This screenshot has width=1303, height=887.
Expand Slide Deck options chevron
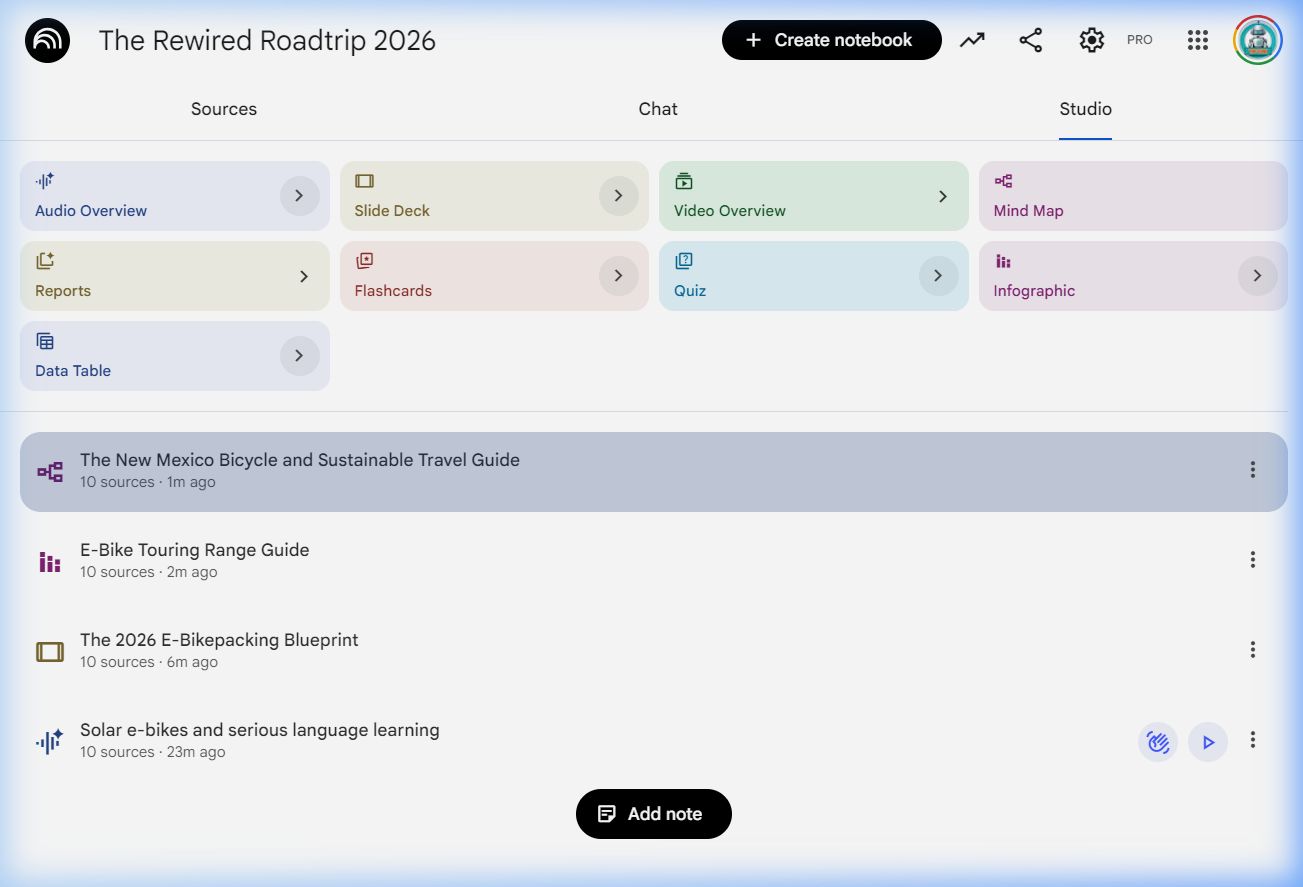[x=618, y=196]
